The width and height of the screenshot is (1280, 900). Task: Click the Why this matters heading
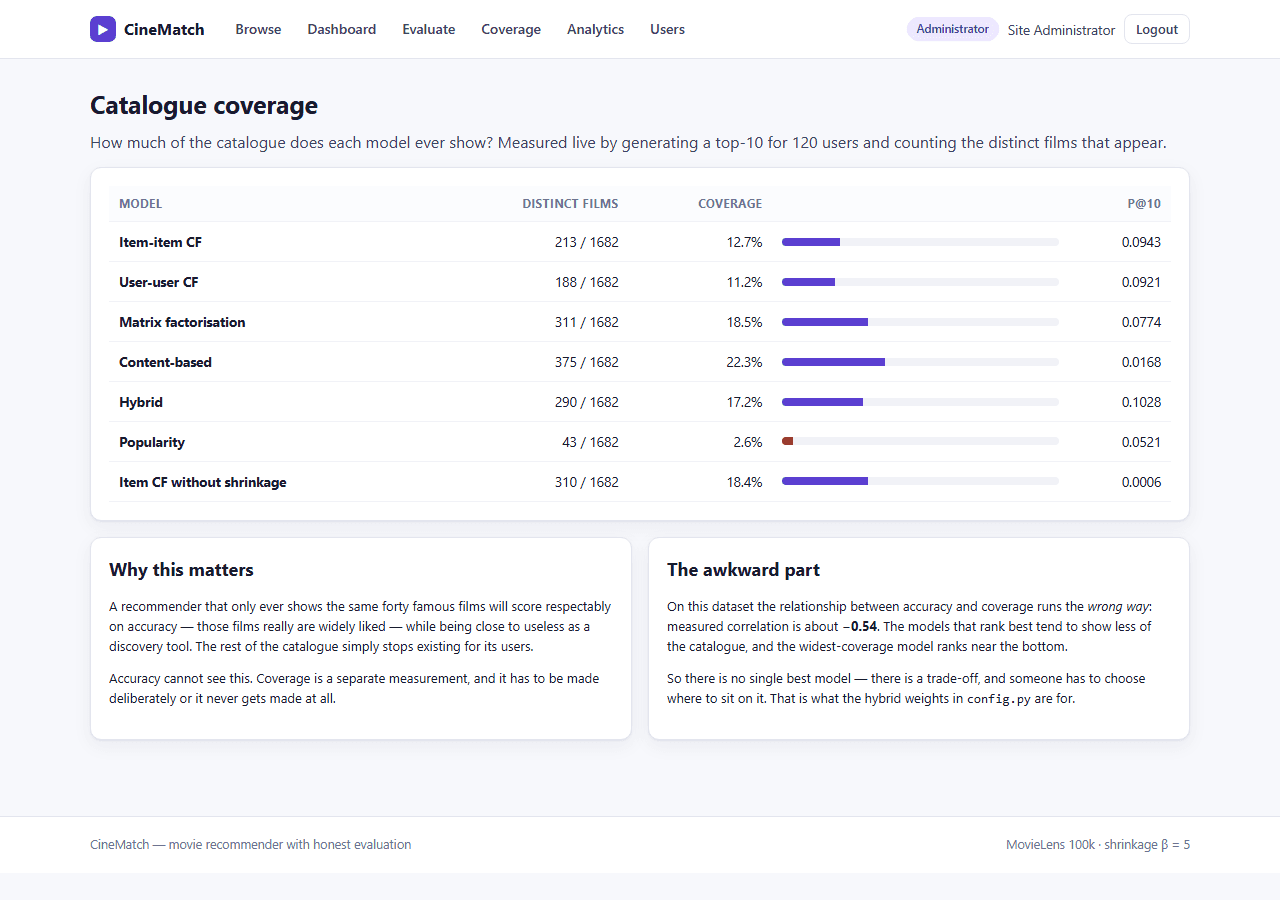(181, 570)
